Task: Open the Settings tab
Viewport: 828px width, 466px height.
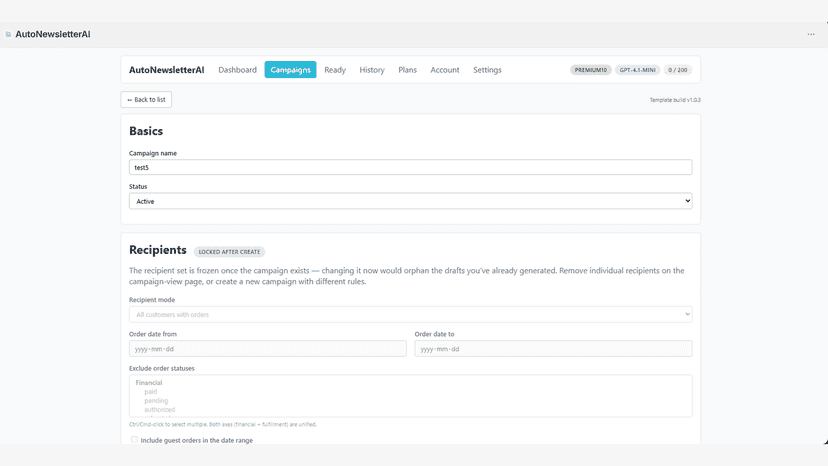Action: (x=487, y=70)
